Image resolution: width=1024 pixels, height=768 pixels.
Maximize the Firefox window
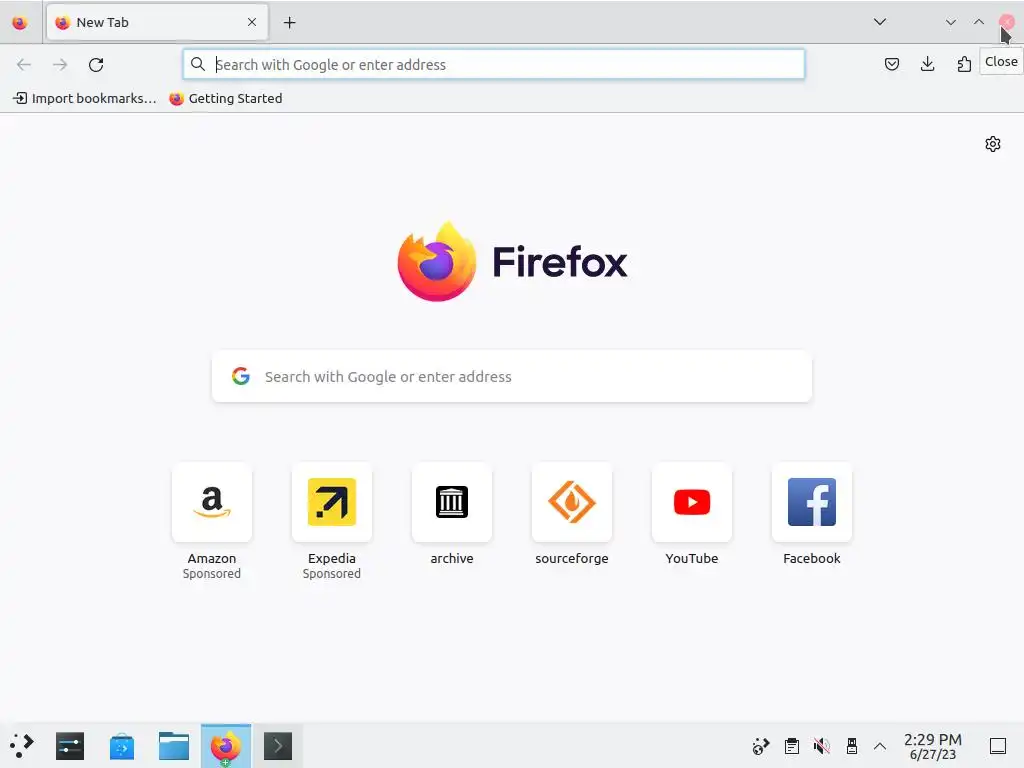tap(978, 22)
